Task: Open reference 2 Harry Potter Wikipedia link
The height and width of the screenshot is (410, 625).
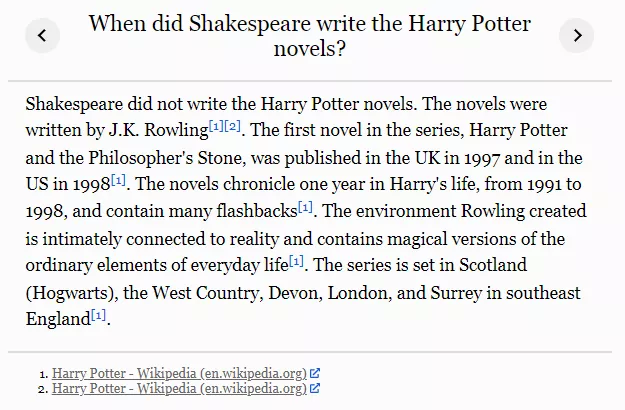Action: coord(179,389)
